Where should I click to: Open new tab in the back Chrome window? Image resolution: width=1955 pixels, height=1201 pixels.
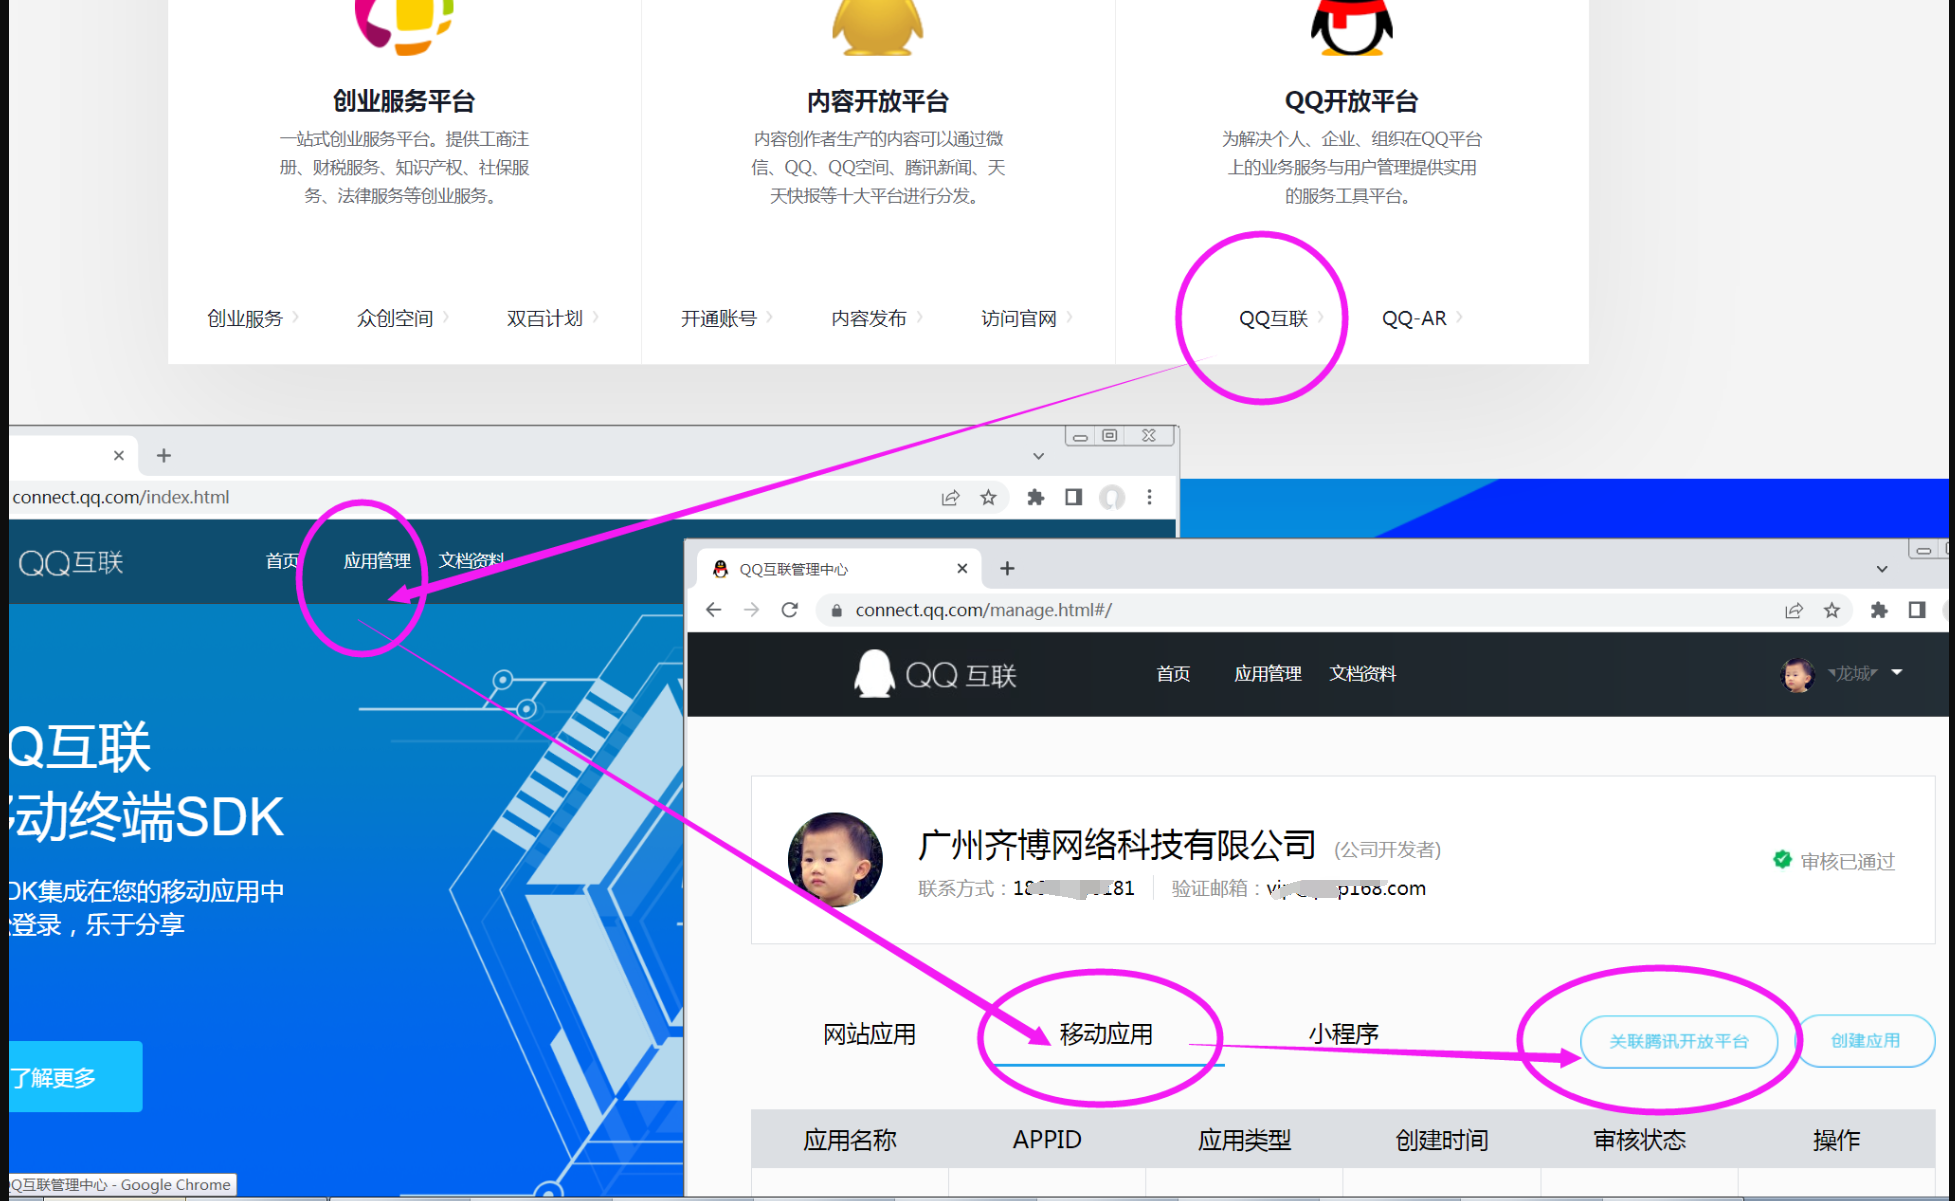(164, 456)
